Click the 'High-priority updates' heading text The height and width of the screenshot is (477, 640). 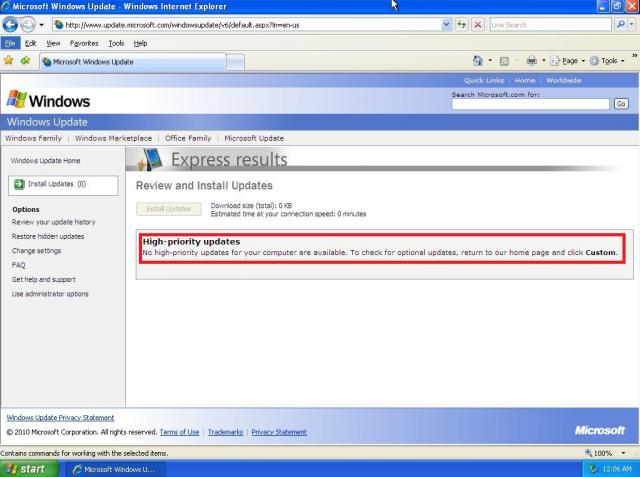(x=191, y=242)
